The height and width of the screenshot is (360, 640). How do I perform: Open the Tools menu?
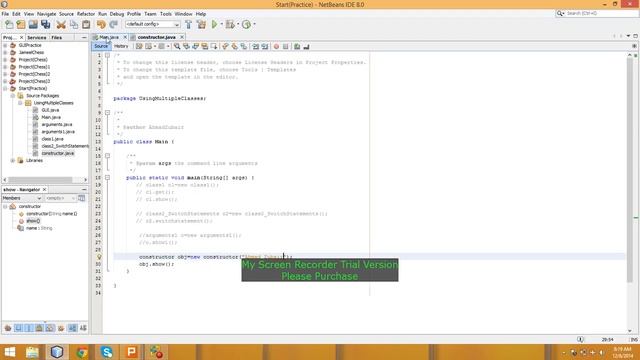[x=166, y=14]
